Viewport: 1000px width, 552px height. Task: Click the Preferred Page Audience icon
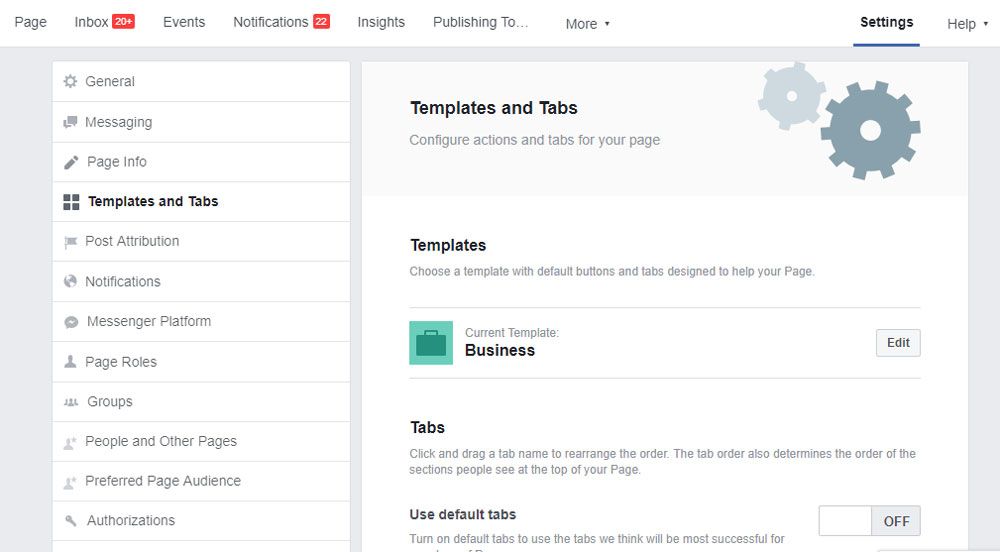click(x=70, y=482)
